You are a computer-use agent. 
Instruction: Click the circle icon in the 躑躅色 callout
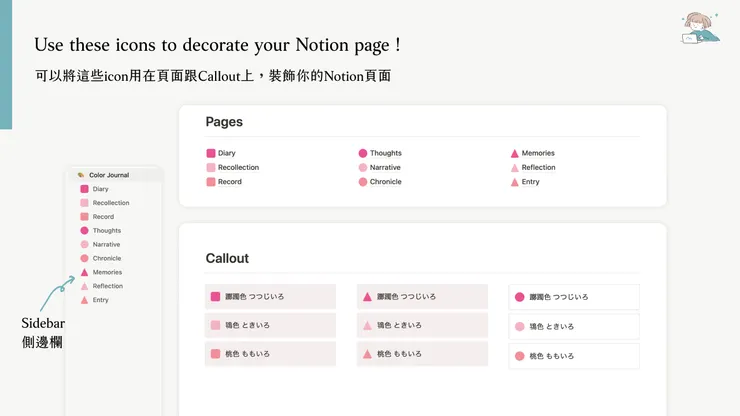[520, 297]
